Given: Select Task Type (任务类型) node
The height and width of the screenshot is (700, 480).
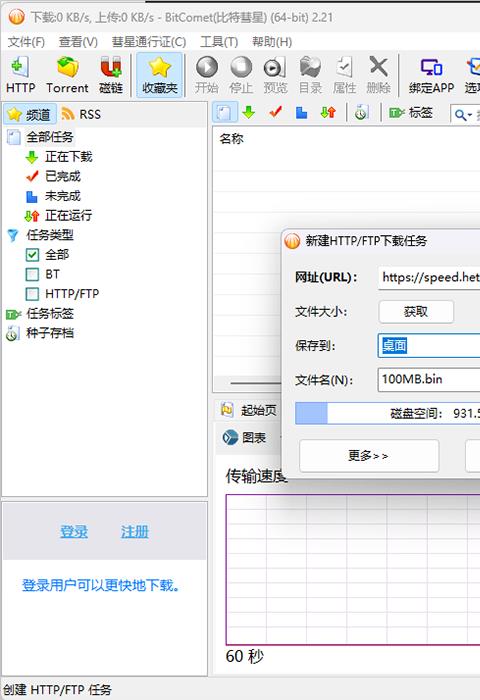Looking at the screenshot, I should (50, 235).
